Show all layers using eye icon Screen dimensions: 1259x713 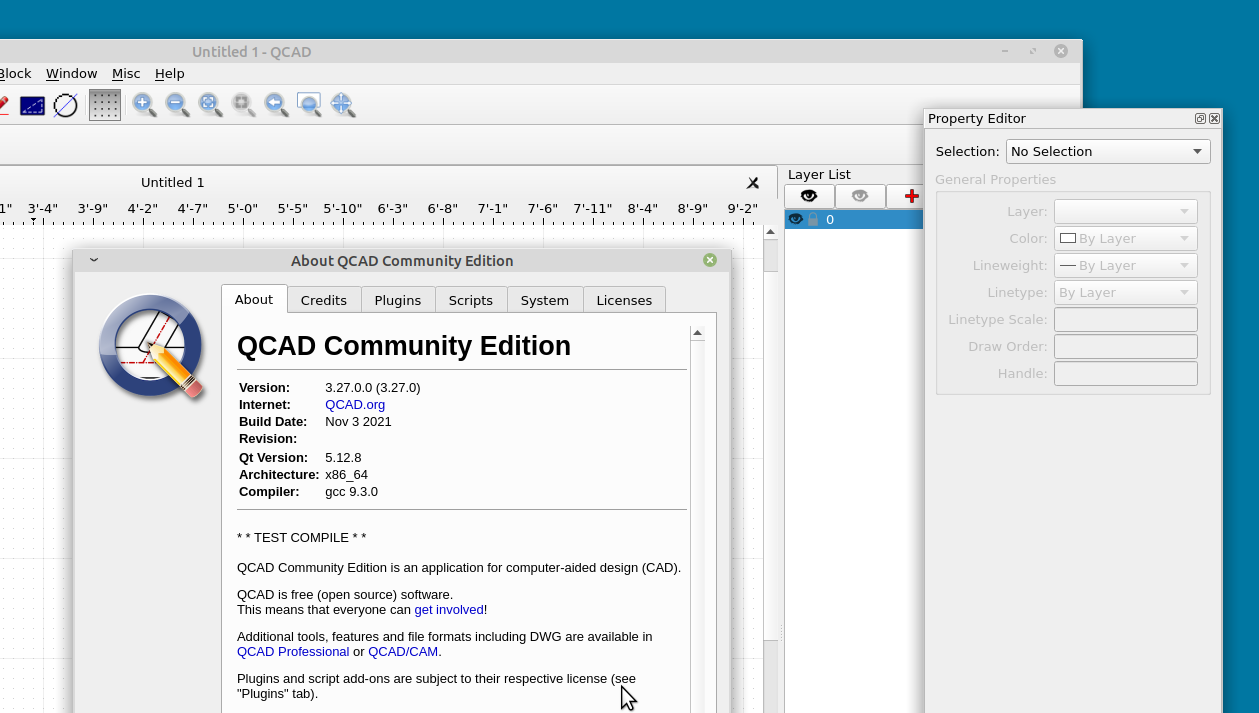tap(809, 196)
